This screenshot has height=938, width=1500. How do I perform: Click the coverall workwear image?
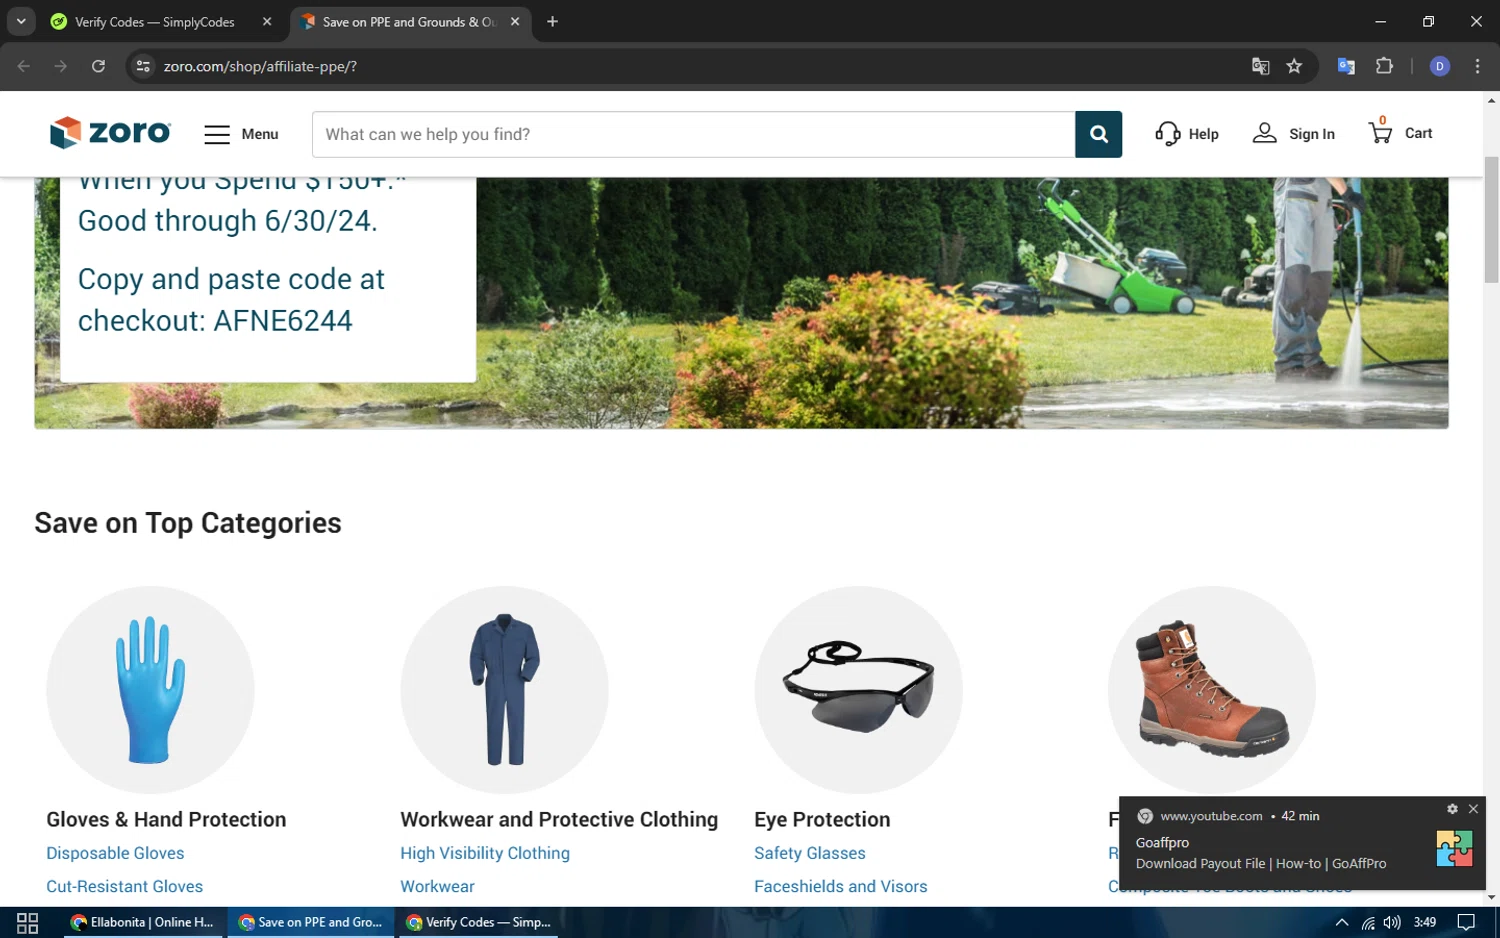(x=504, y=690)
